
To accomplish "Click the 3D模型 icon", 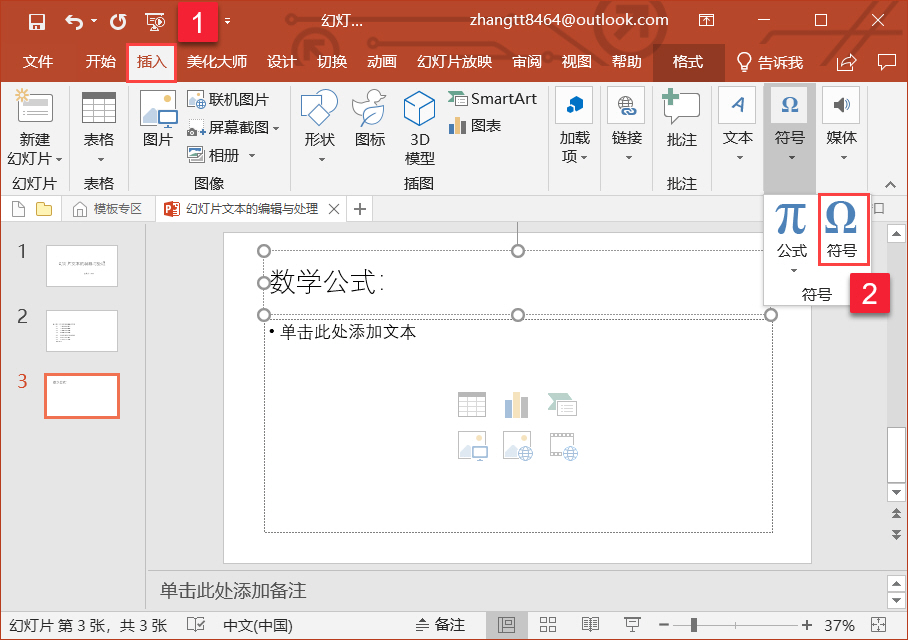I will [420, 127].
